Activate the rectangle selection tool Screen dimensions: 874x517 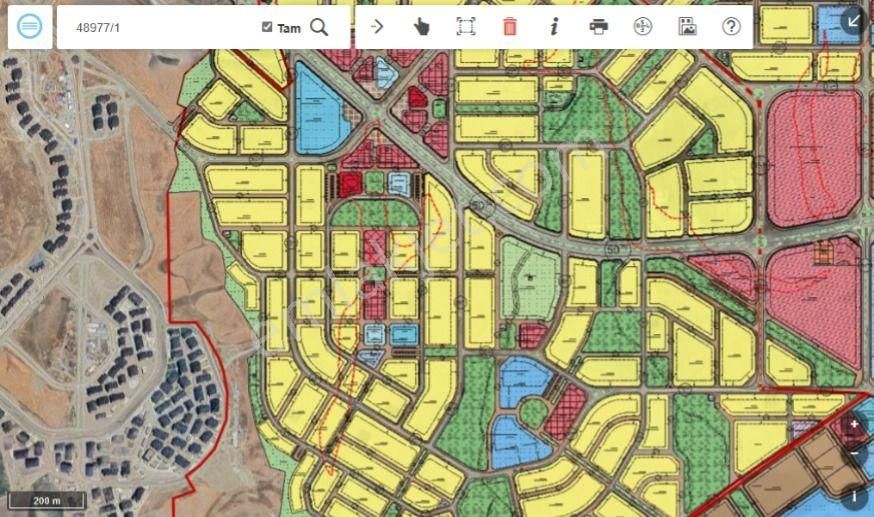465,27
